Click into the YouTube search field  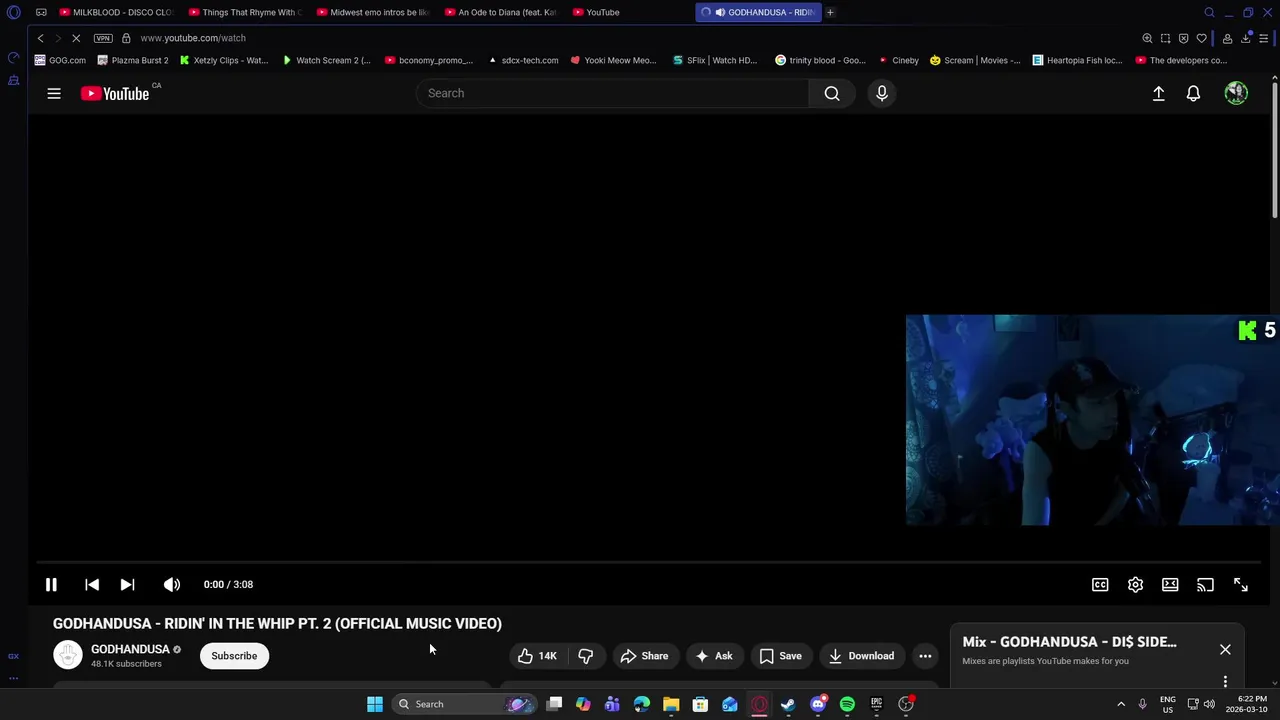tap(612, 93)
